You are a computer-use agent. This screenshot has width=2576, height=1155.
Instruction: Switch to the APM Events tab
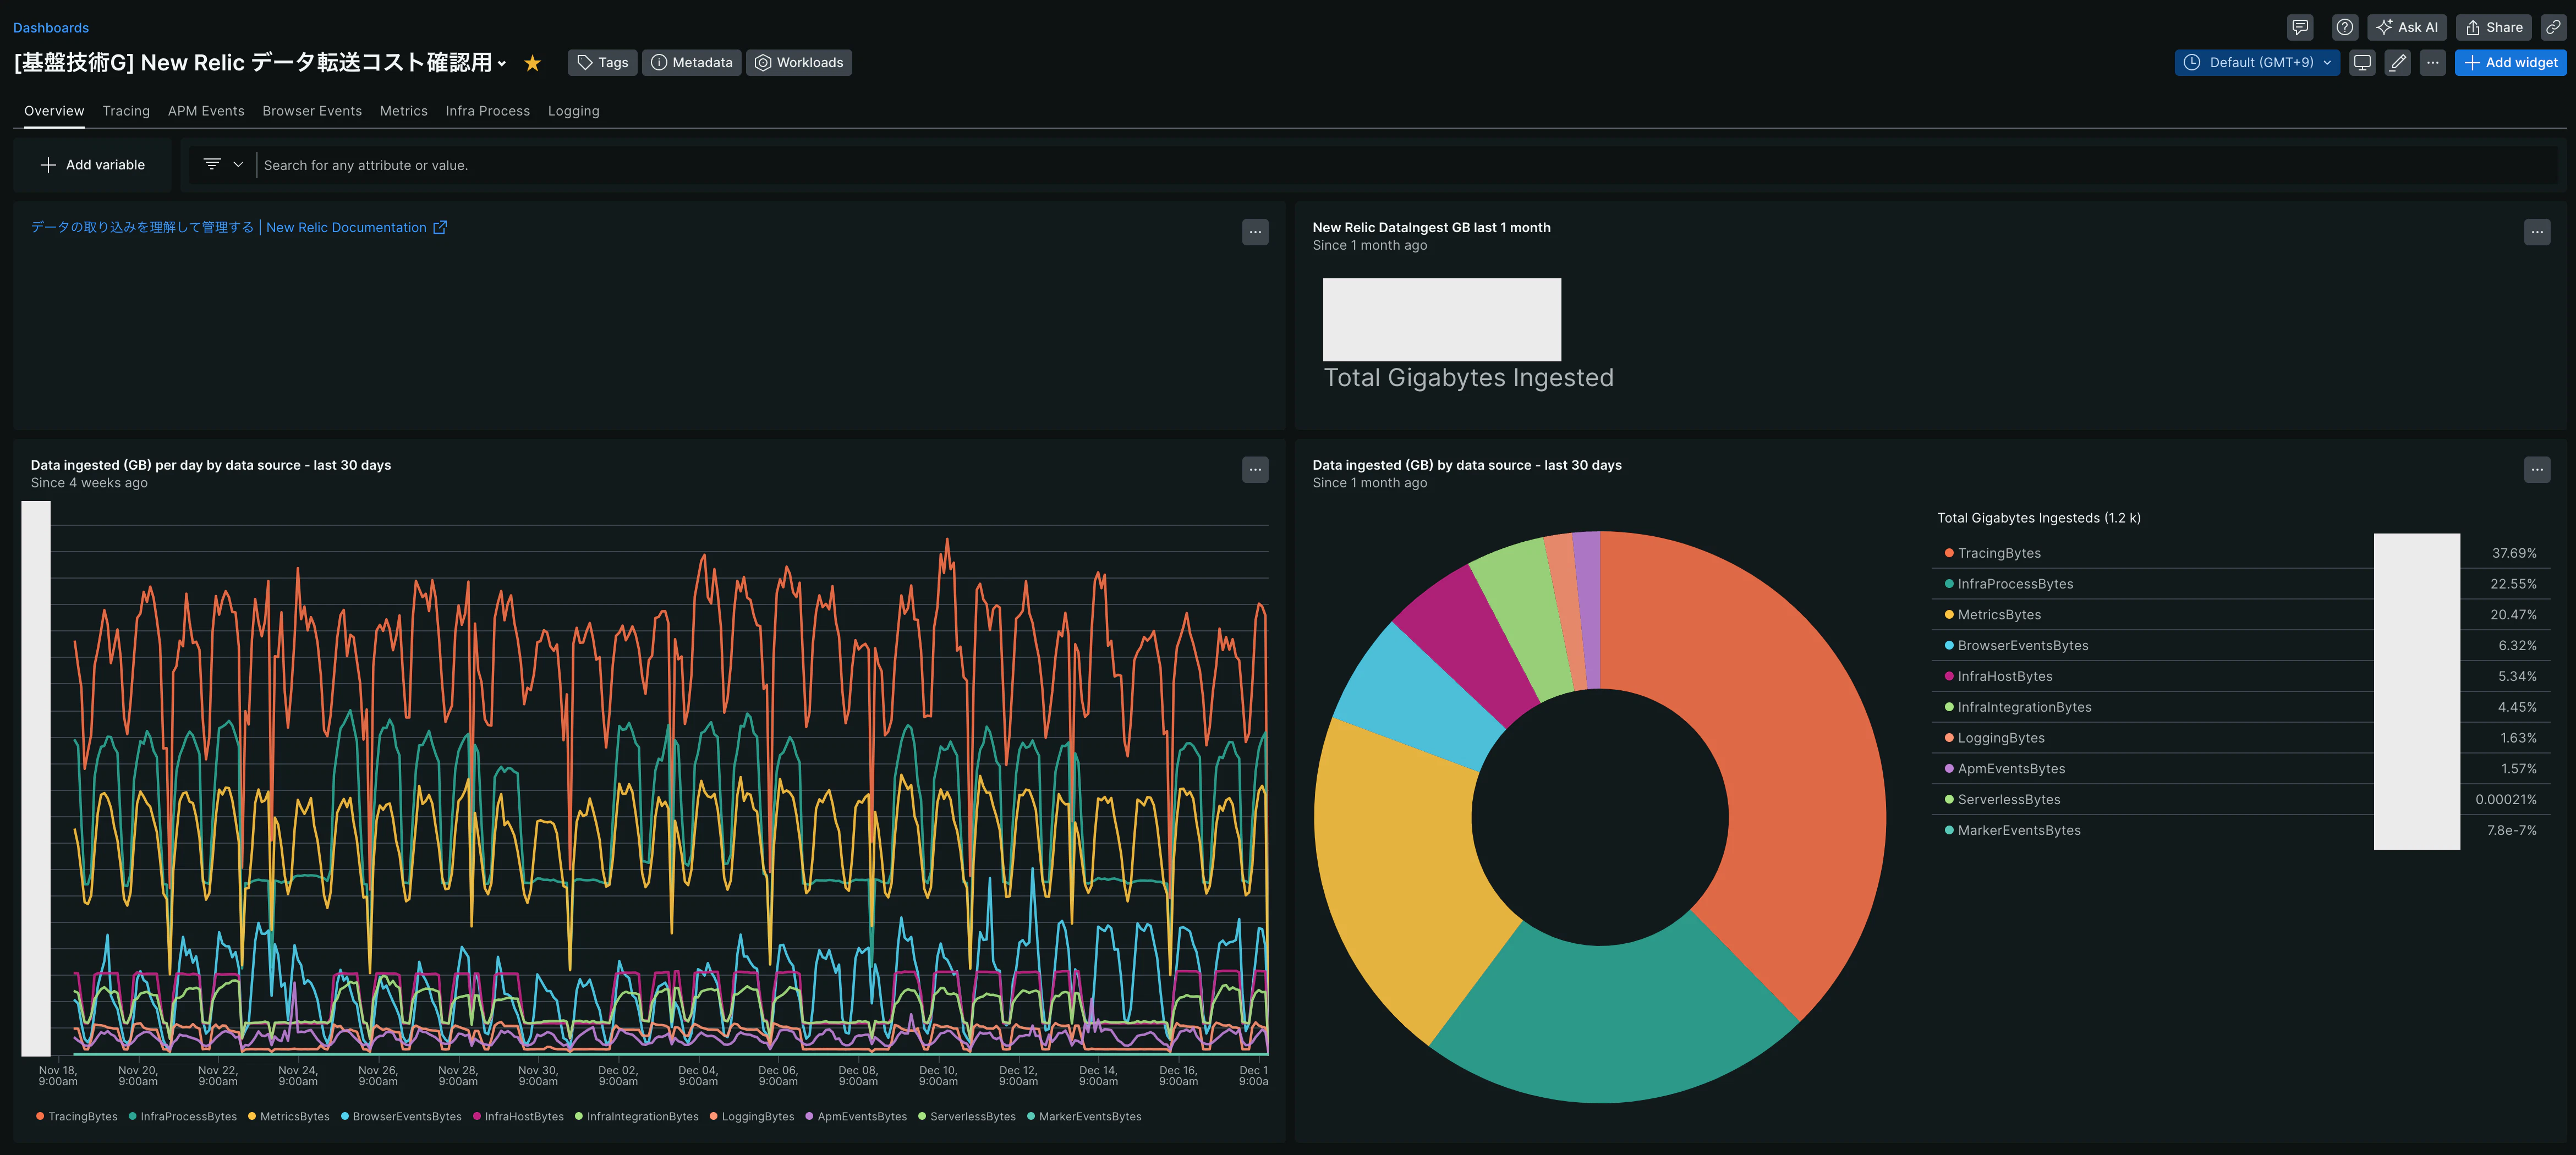click(206, 111)
